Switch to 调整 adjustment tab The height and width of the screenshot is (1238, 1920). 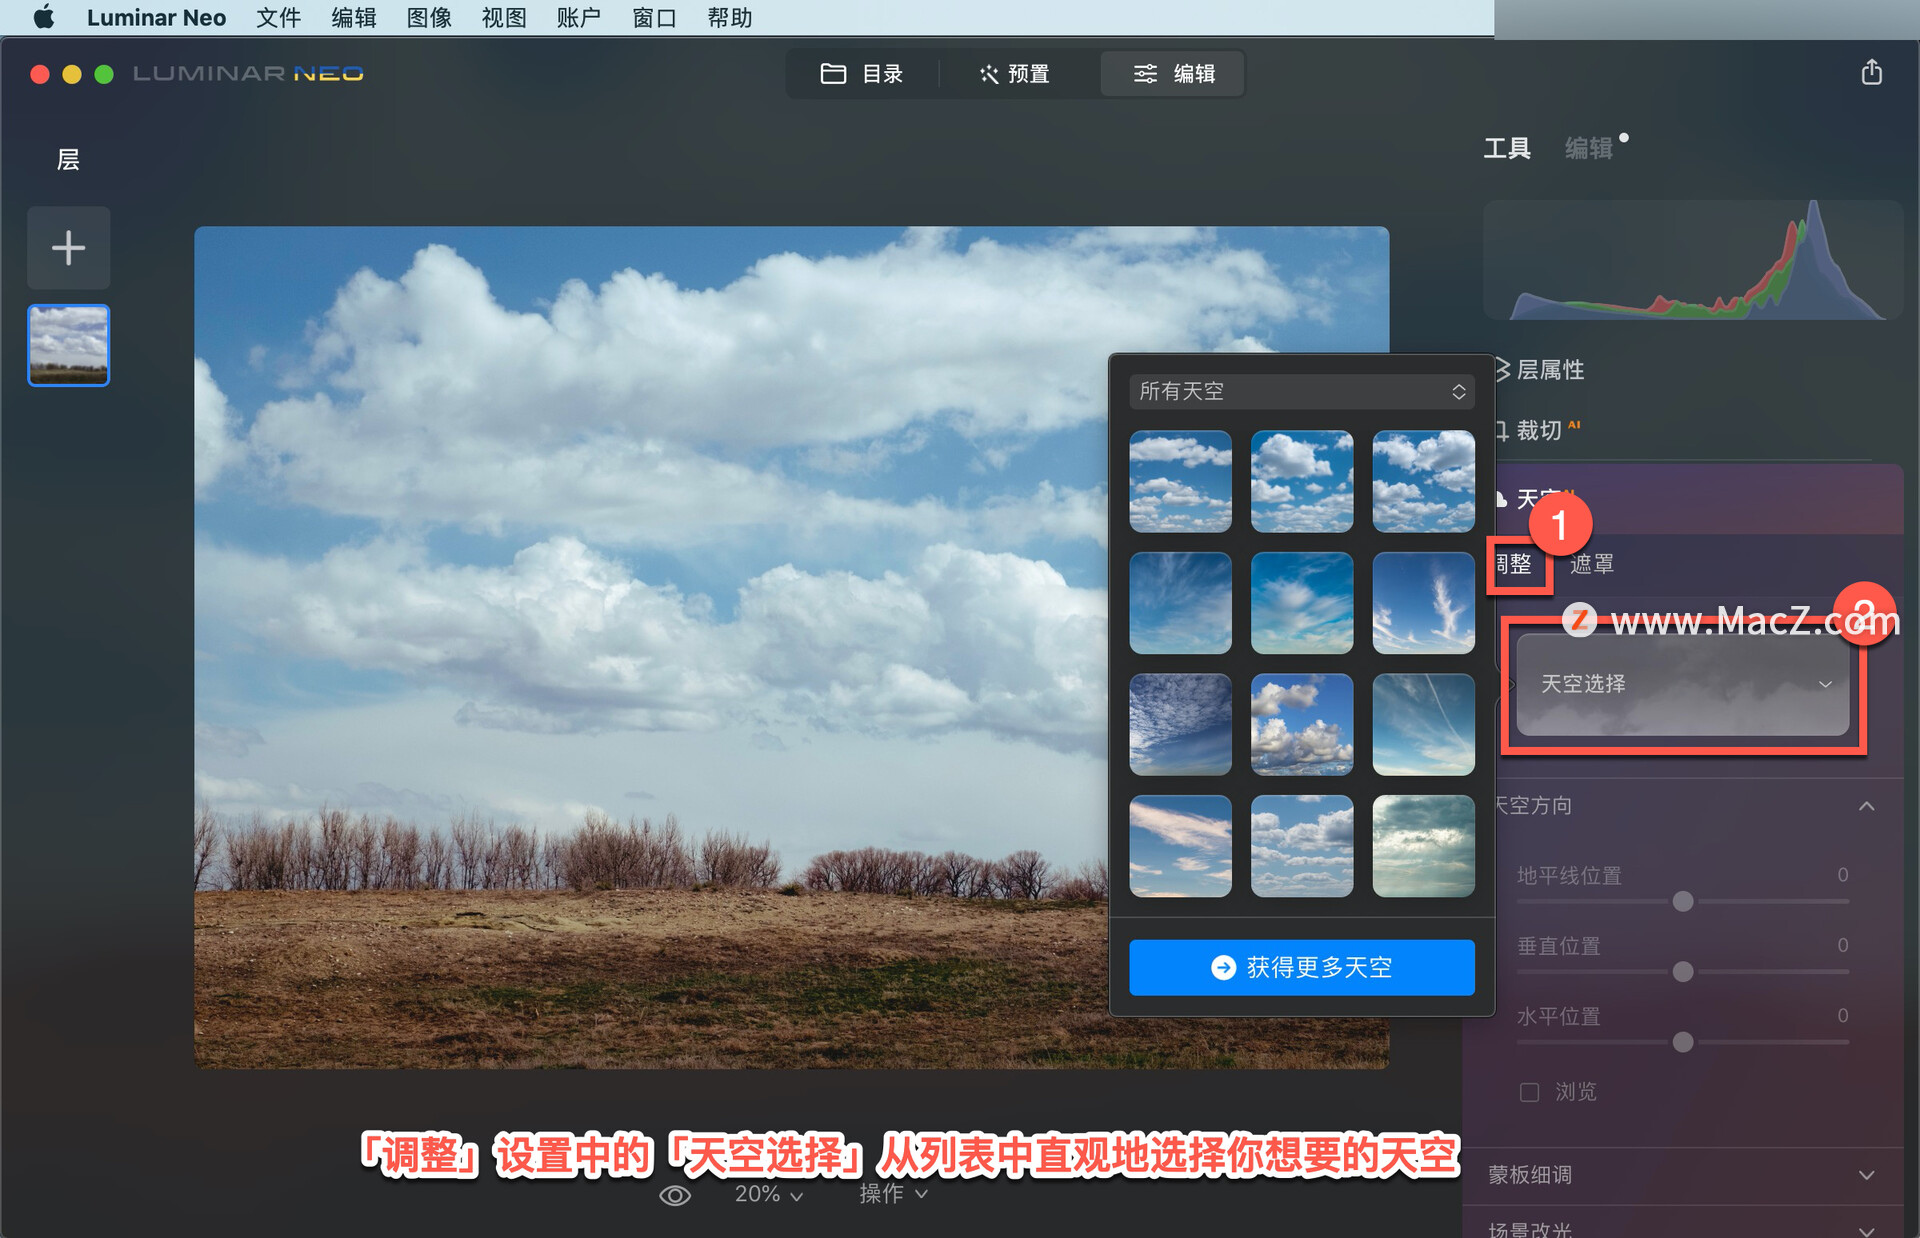tap(1516, 567)
